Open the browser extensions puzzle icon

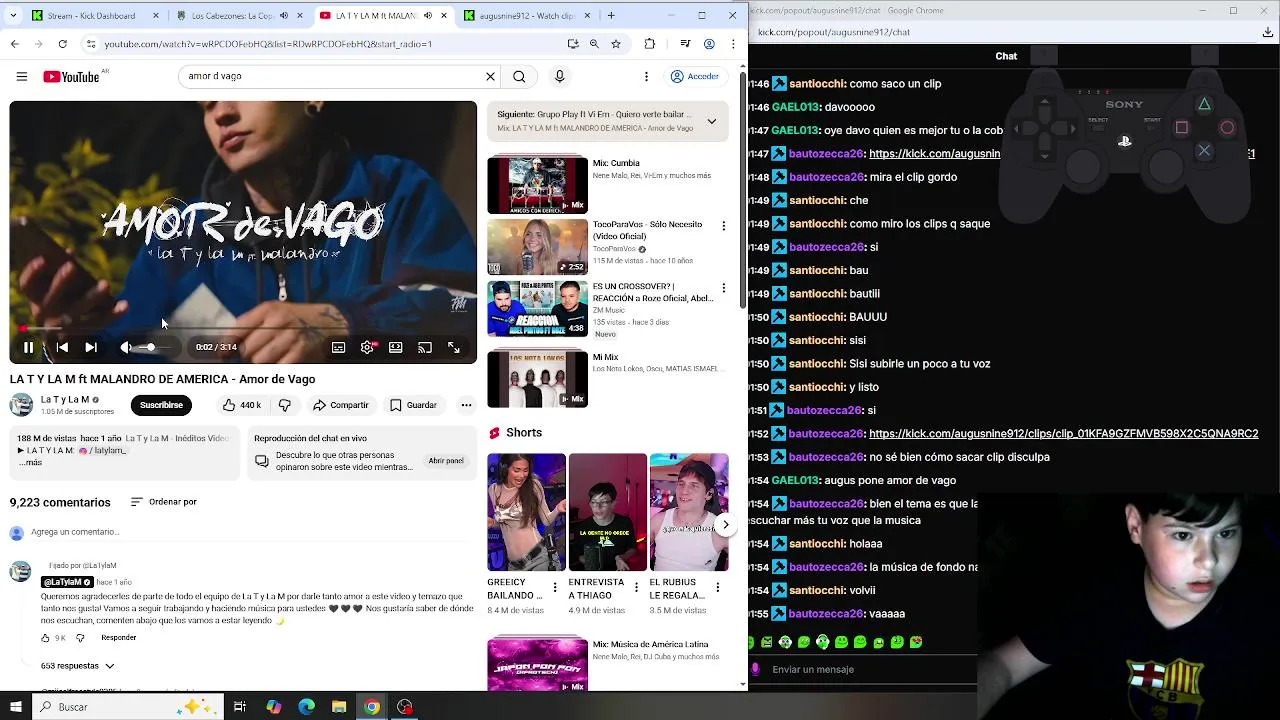coord(650,44)
